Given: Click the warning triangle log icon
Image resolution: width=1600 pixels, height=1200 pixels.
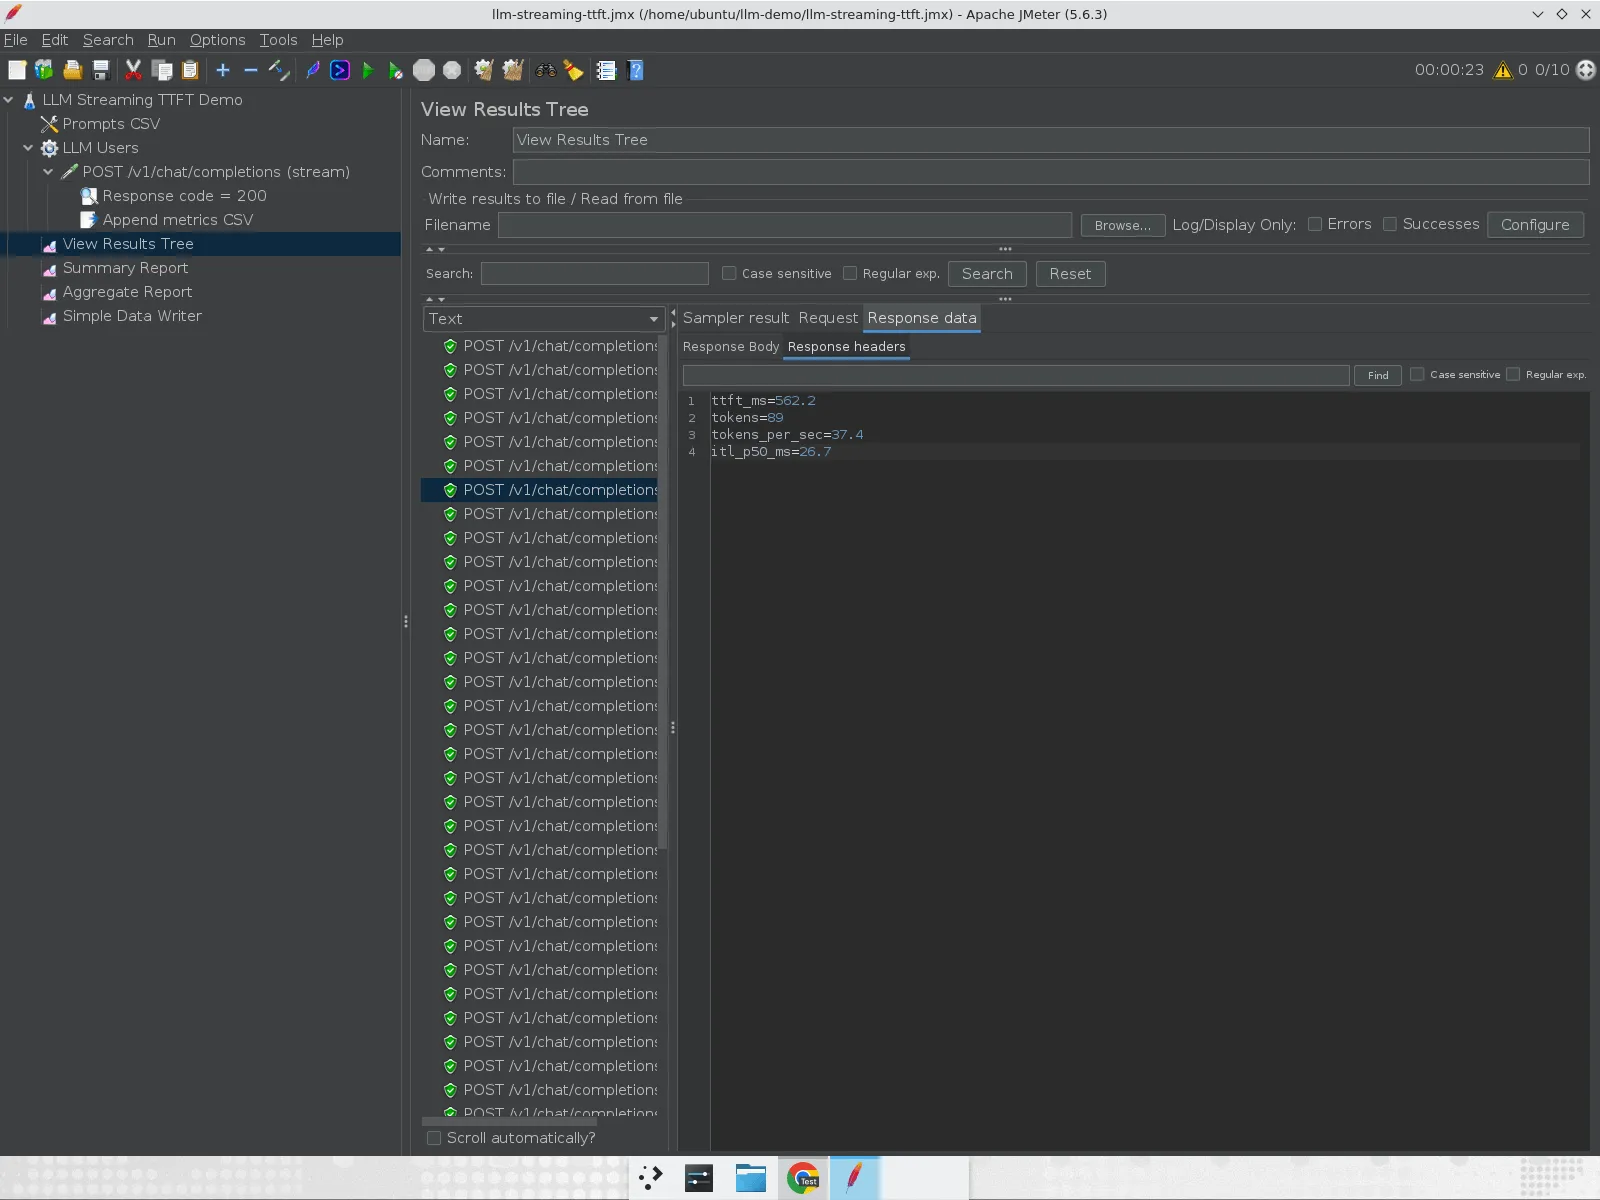Looking at the screenshot, I should (x=1503, y=70).
